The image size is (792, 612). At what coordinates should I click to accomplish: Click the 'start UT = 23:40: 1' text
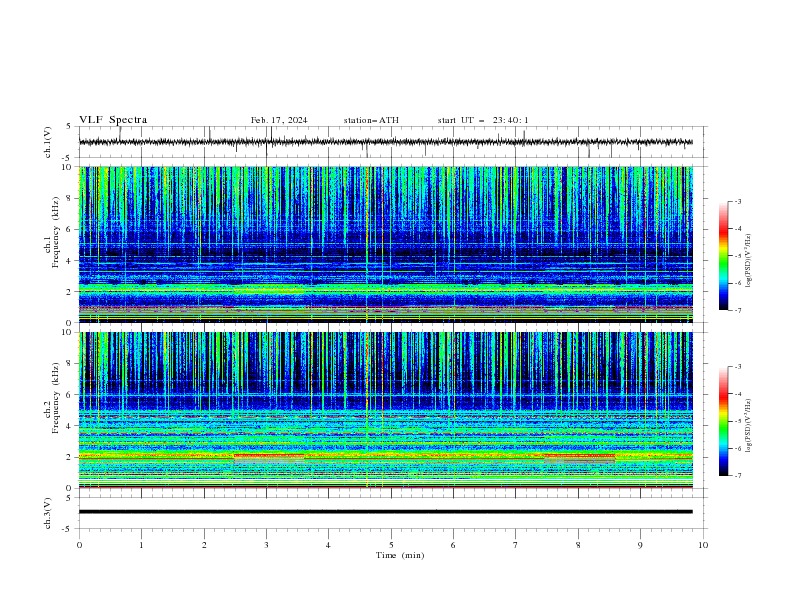(x=483, y=120)
